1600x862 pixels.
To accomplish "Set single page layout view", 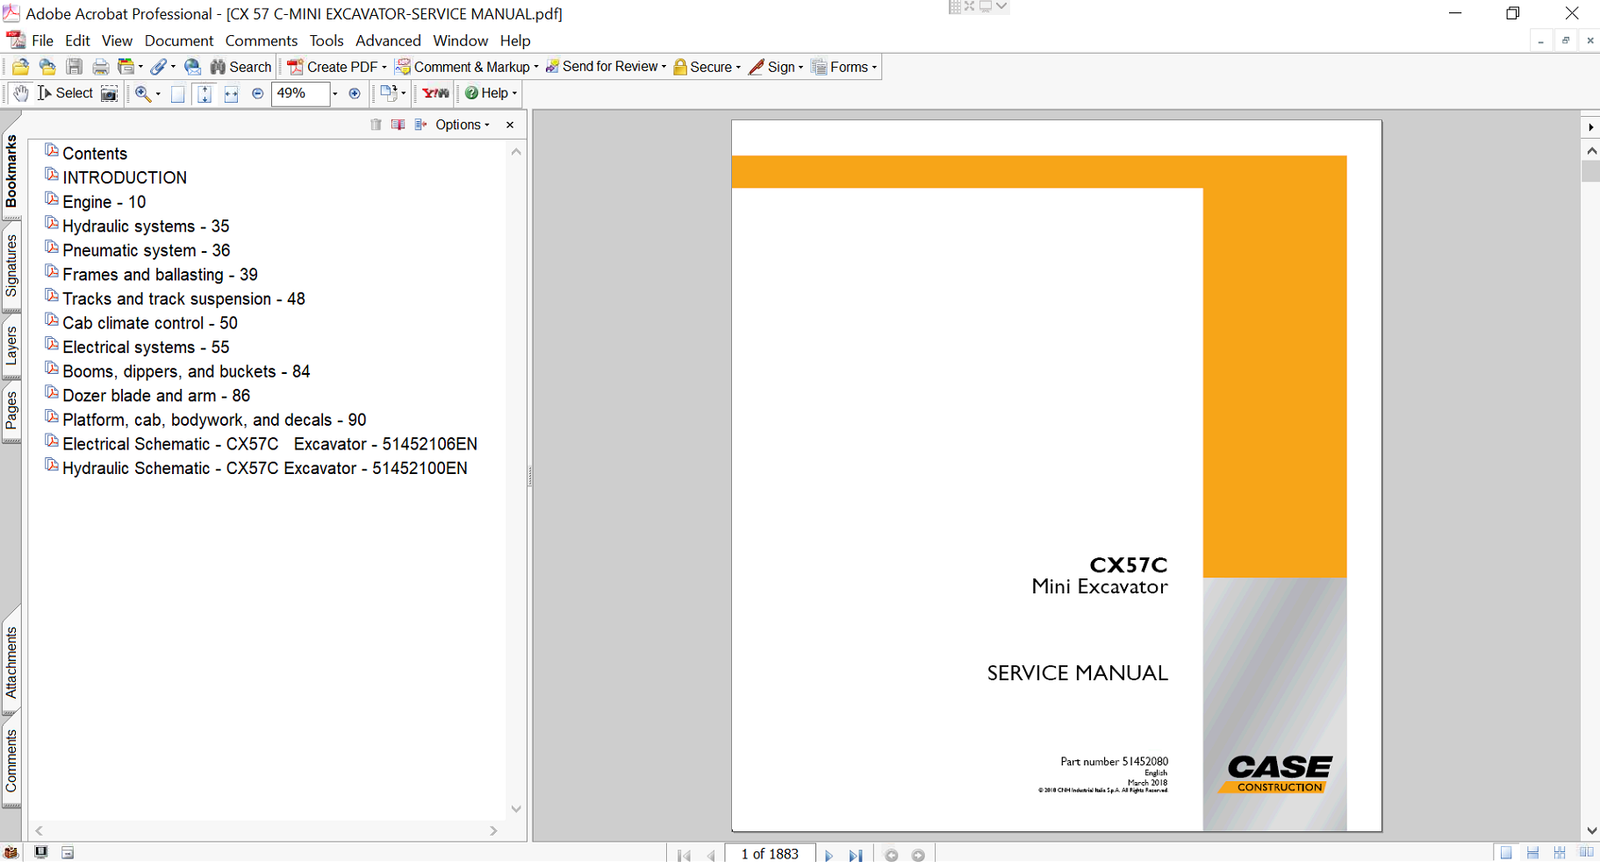I will click(x=1506, y=853).
